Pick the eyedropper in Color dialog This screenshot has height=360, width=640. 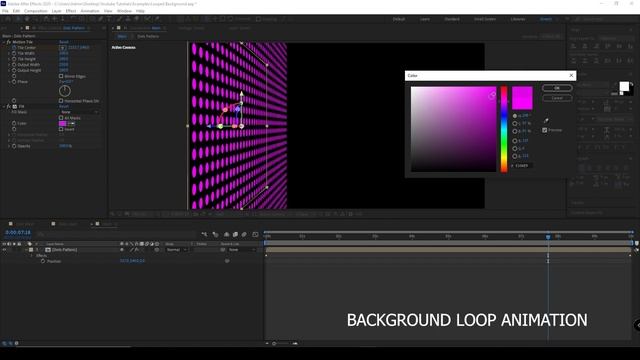pos(546,120)
